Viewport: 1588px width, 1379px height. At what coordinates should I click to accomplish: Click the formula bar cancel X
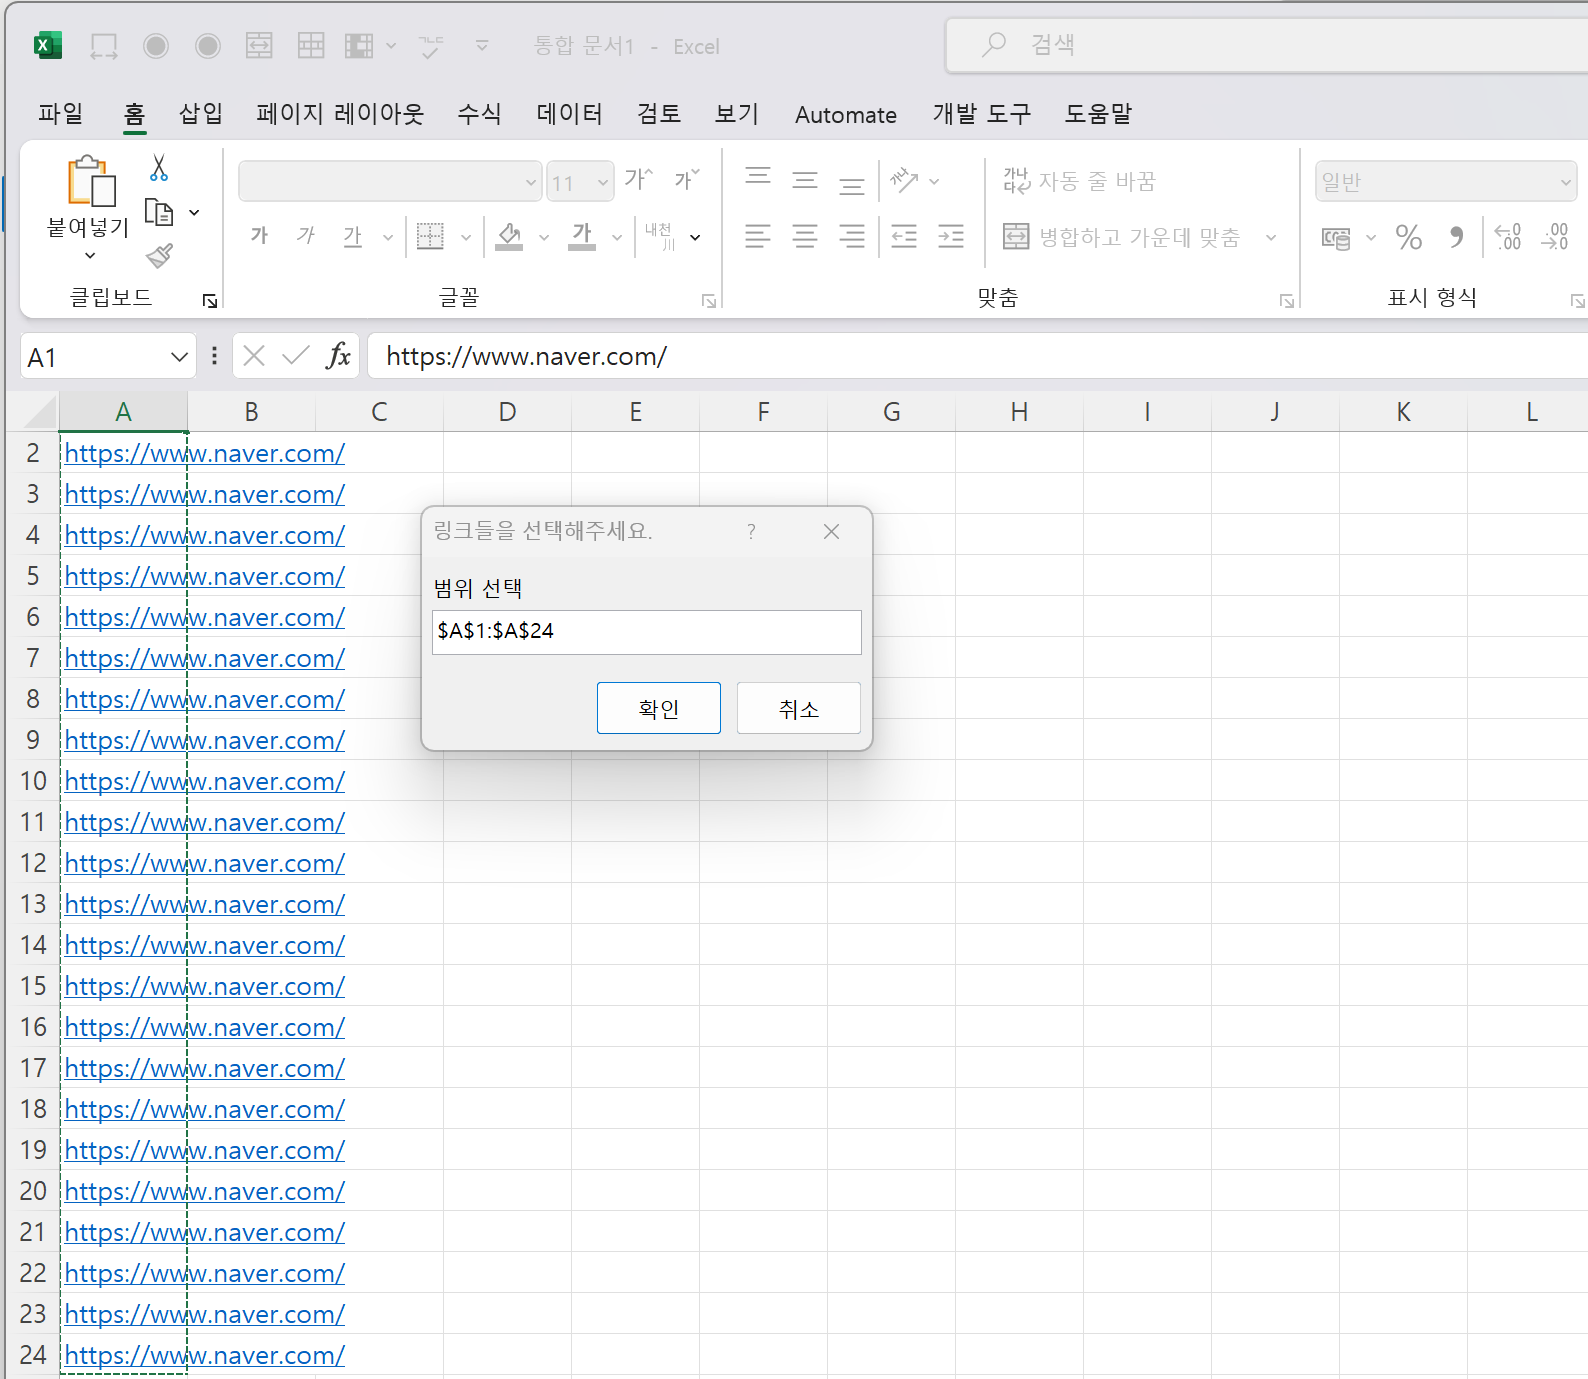coord(254,356)
